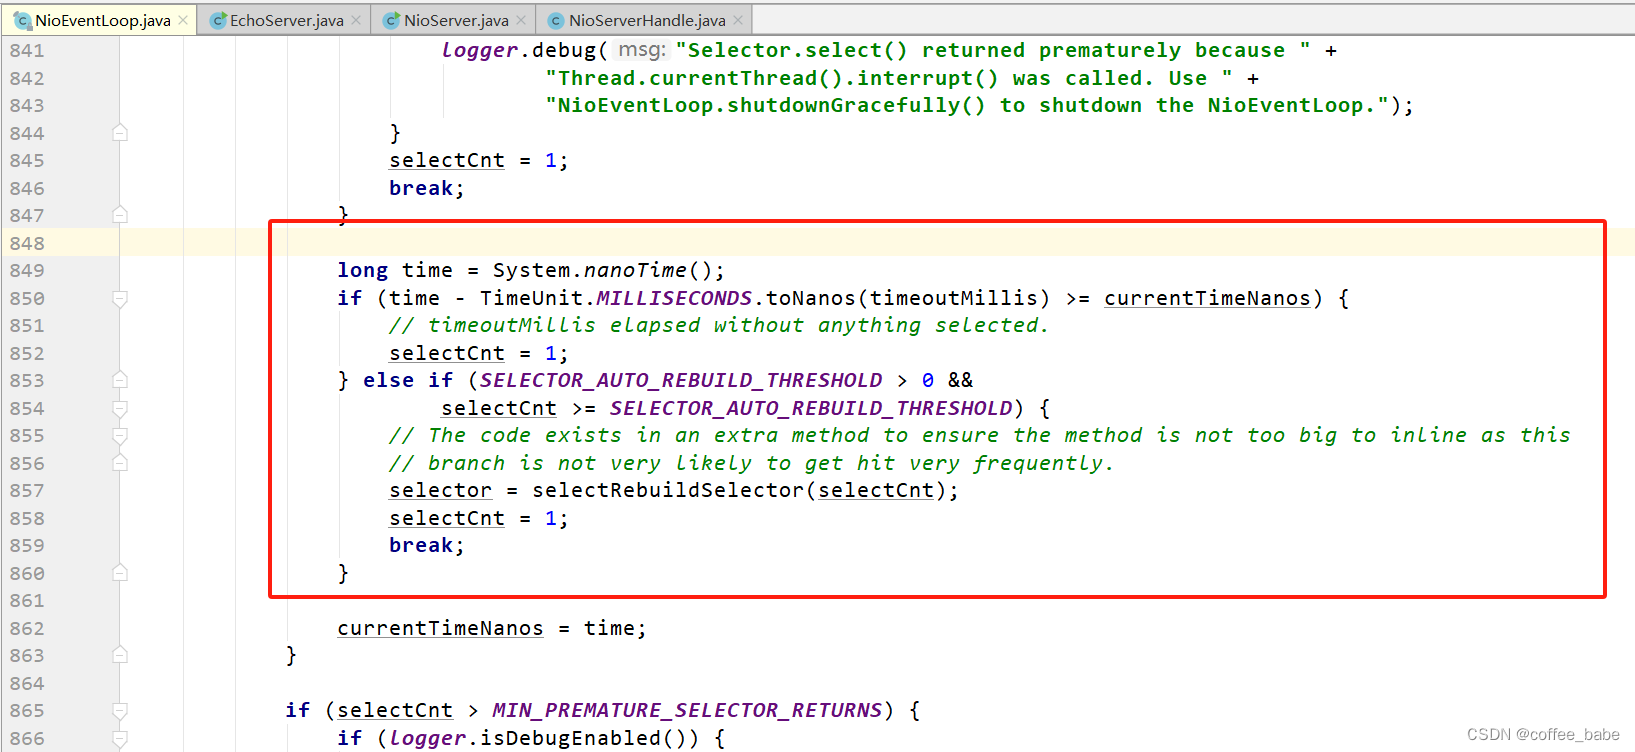Click timeoutMillis argument on line 850
The height and width of the screenshot is (752, 1635).
pyautogui.click(x=954, y=298)
